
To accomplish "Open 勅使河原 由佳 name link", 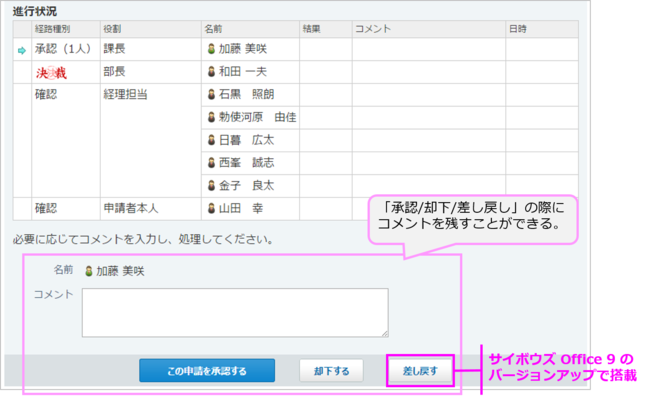I will tap(257, 117).
